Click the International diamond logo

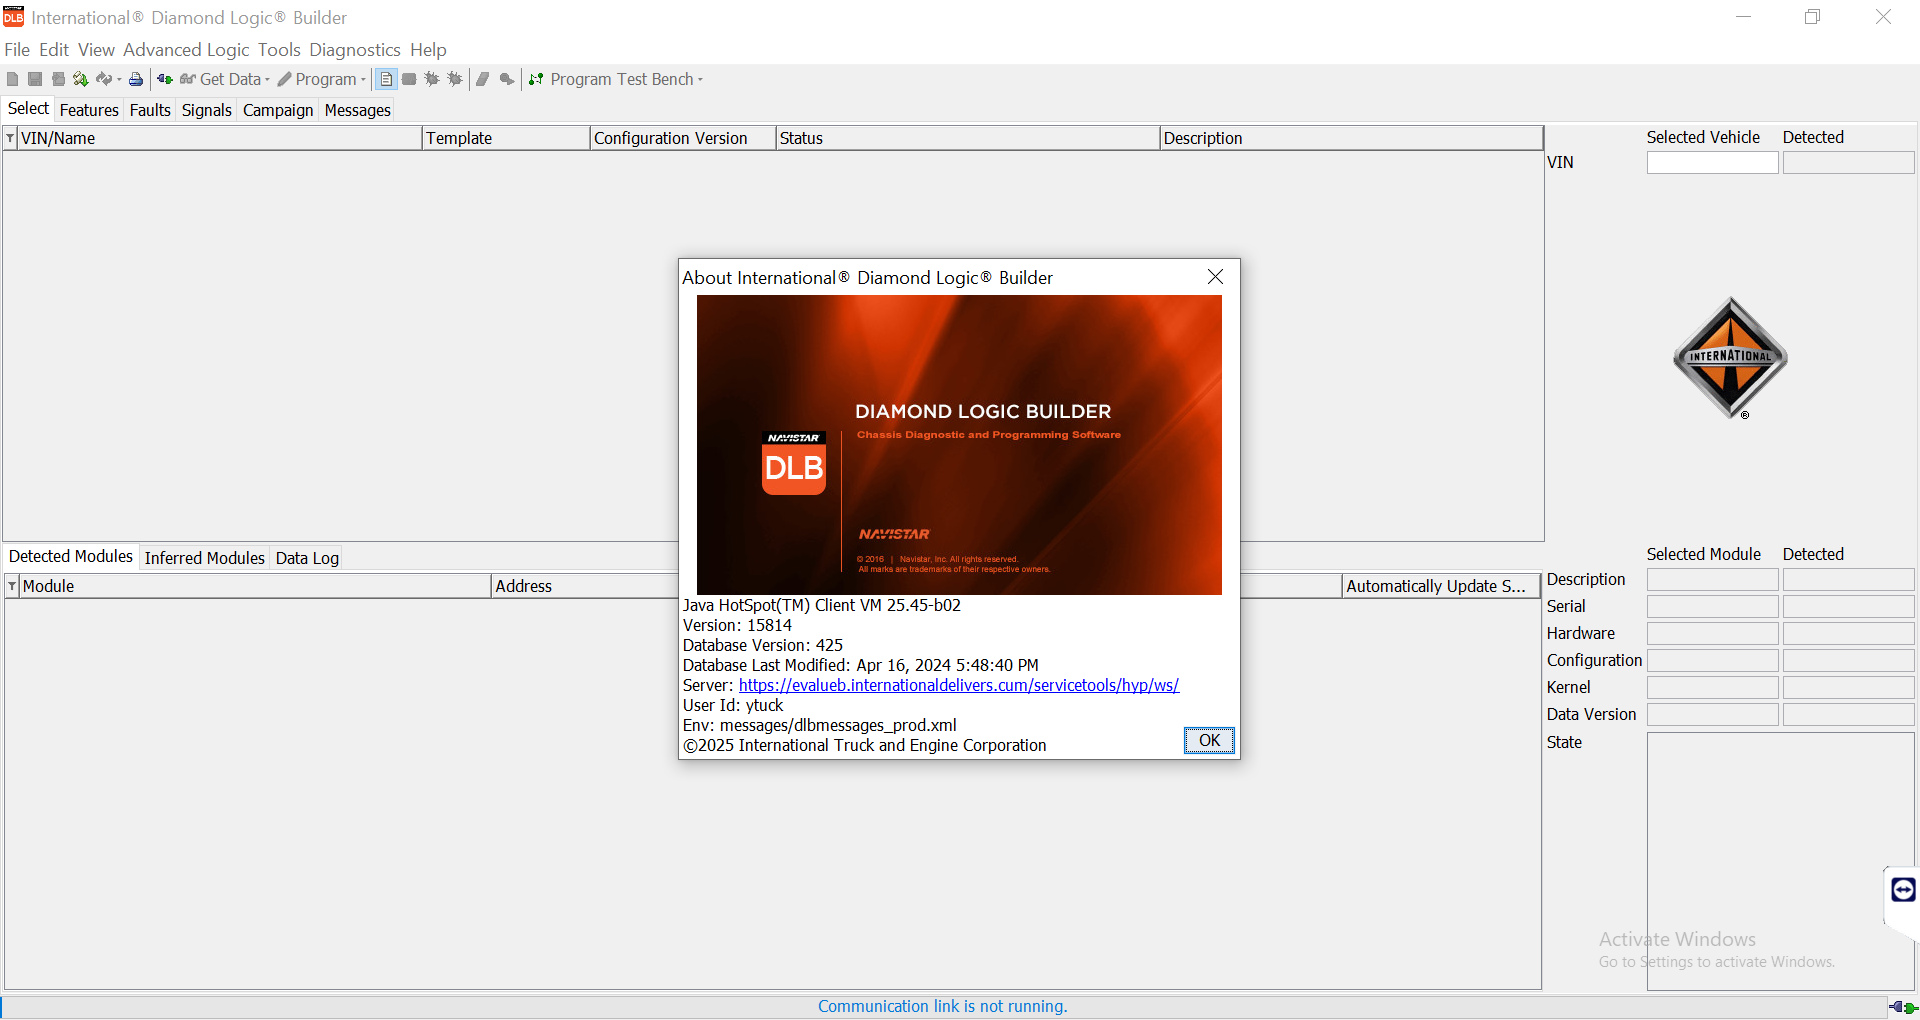tap(1730, 358)
